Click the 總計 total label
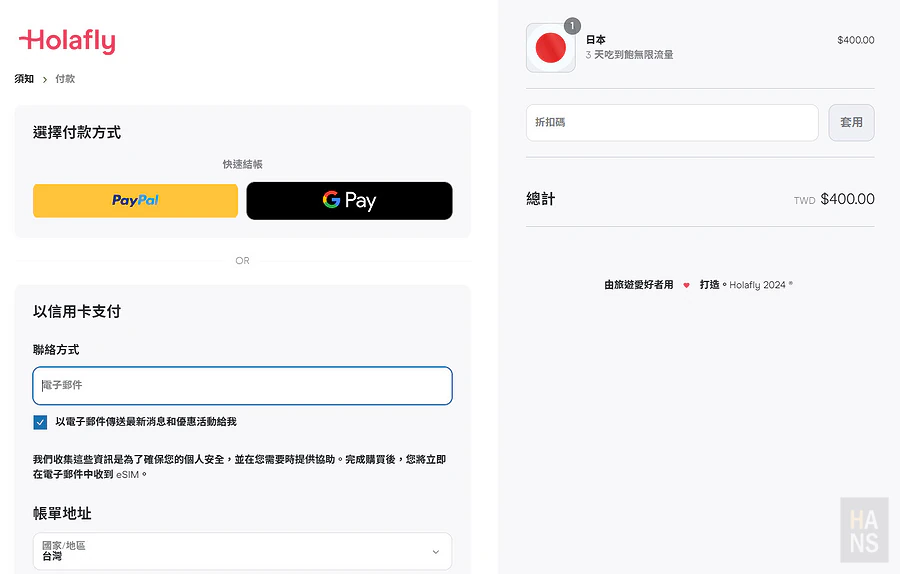The height and width of the screenshot is (574, 900). coord(541,199)
